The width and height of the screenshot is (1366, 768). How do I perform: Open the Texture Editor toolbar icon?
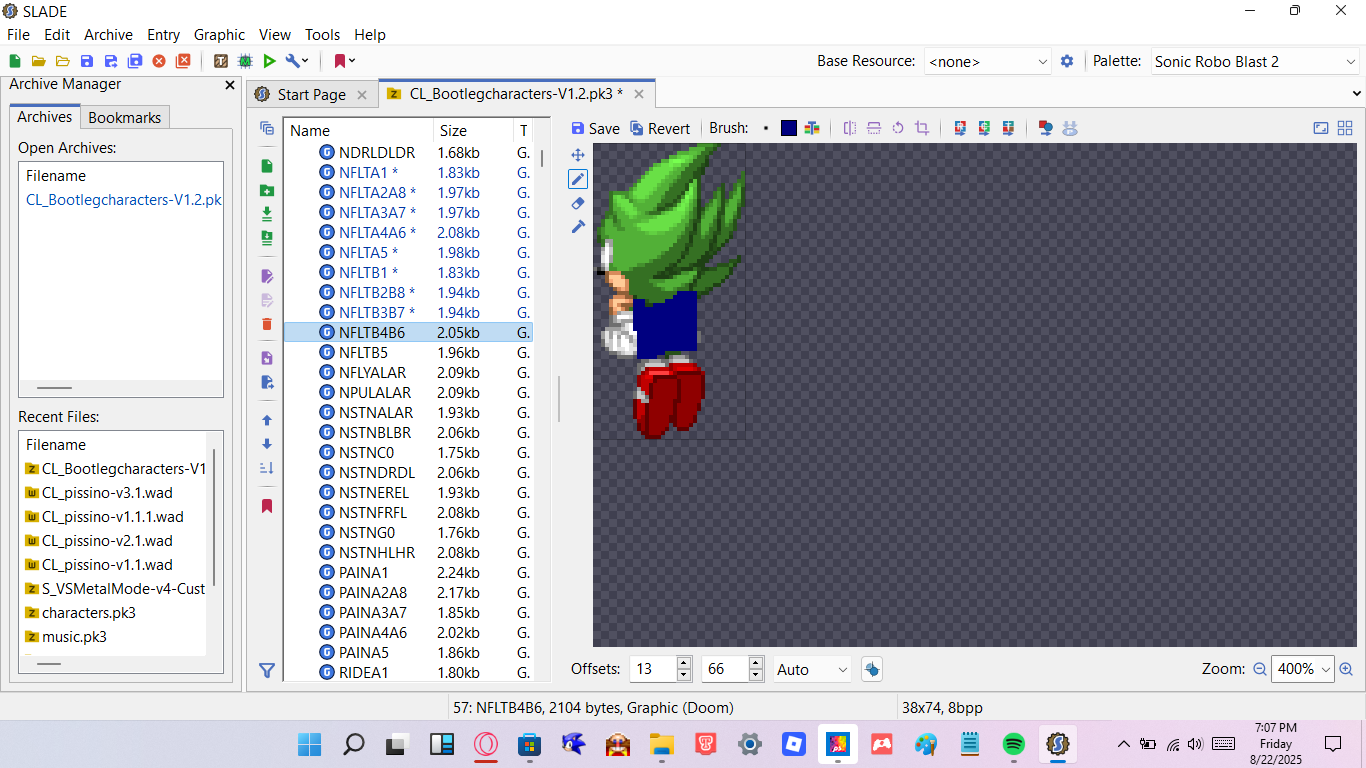pyautogui.click(x=221, y=61)
